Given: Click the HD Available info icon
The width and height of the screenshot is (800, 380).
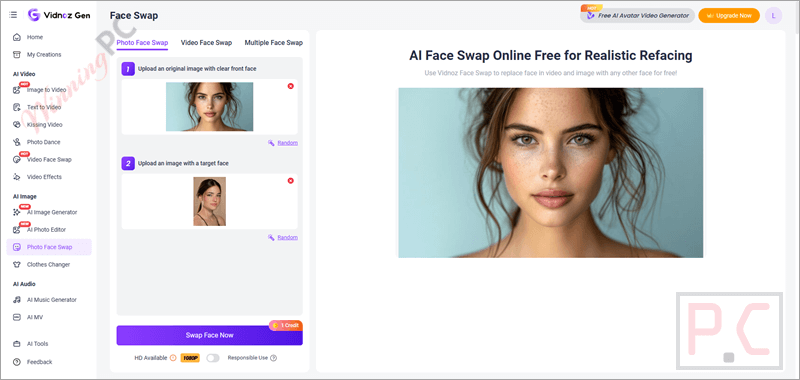Looking at the screenshot, I should pos(173,358).
